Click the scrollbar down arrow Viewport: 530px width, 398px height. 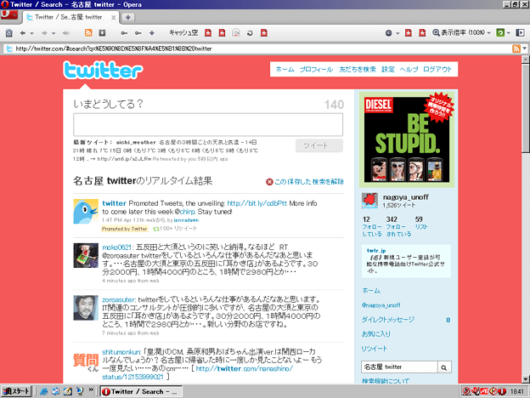pos(525,379)
